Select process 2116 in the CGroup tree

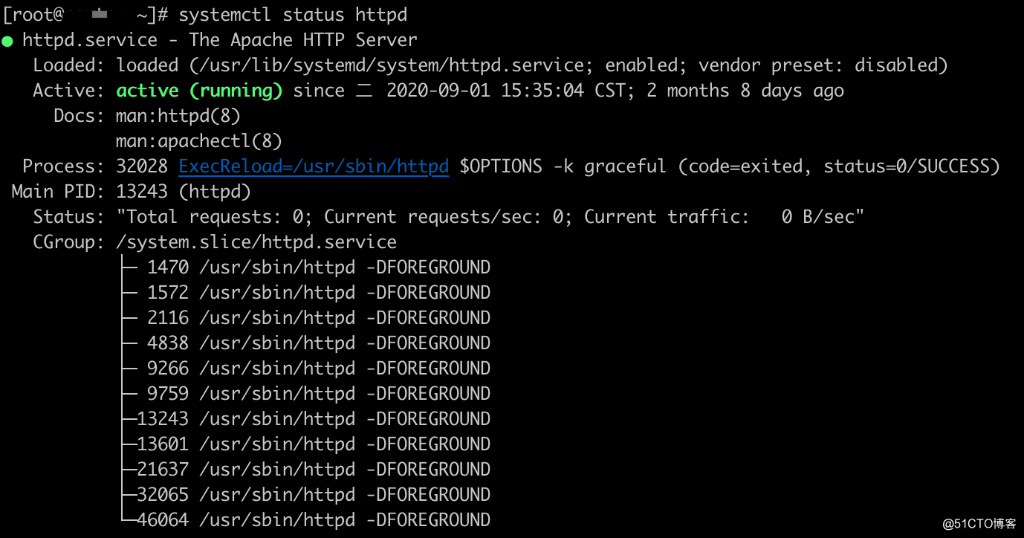click(319, 318)
